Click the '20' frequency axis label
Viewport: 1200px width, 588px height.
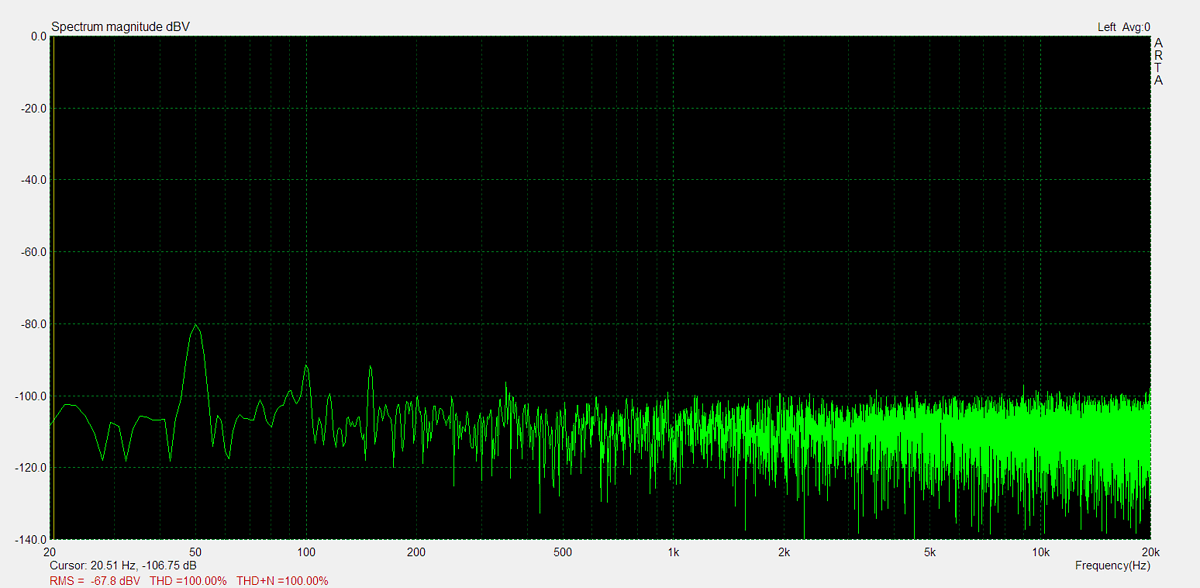pyautogui.click(x=50, y=552)
